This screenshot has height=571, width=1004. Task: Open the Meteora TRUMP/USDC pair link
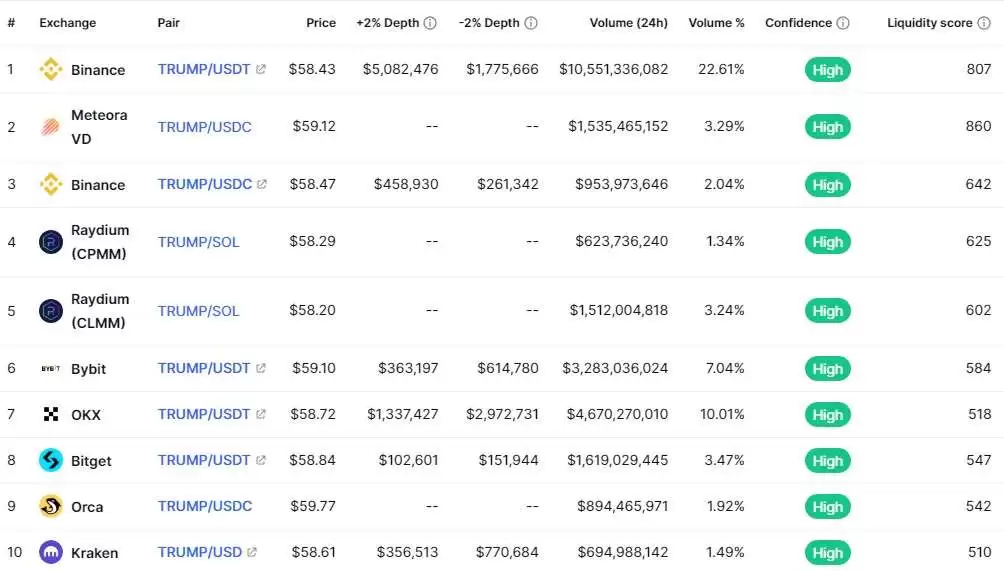[204, 127]
